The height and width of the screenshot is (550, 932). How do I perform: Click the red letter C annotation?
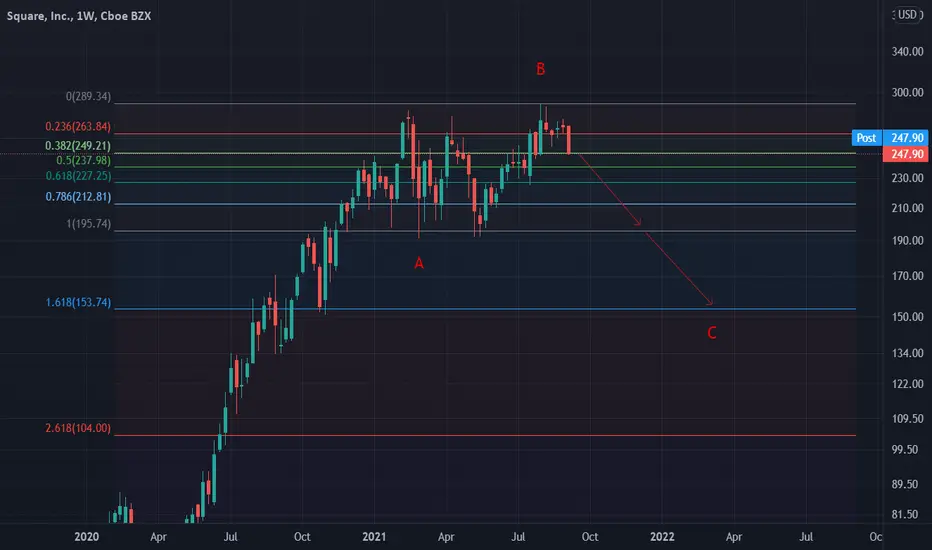[x=711, y=333]
